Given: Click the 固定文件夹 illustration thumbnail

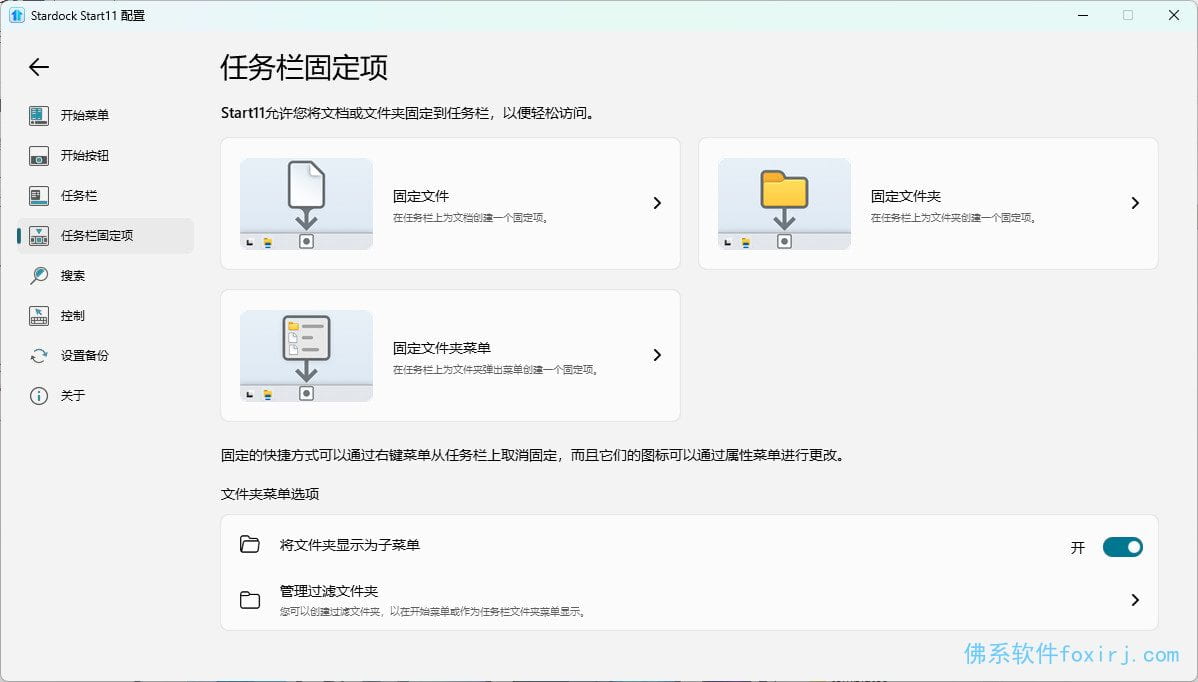Looking at the screenshot, I should coord(785,204).
